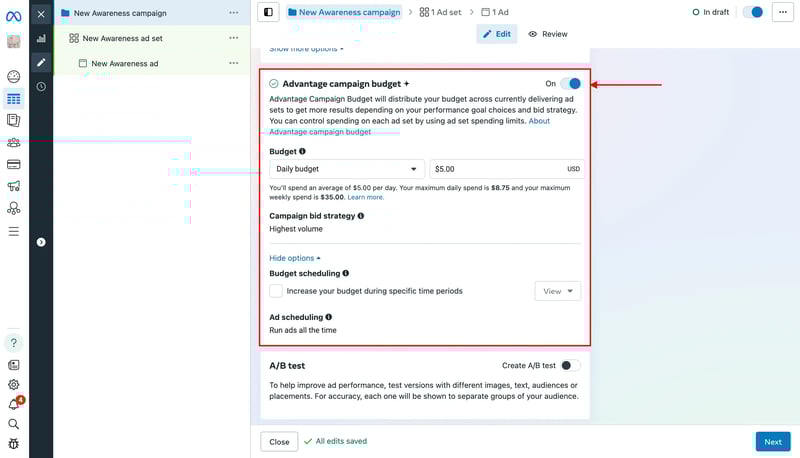Viewport: 800px width, 458px height.
Task: Open the Search magnifier icon
Action: tap(14, 424)
